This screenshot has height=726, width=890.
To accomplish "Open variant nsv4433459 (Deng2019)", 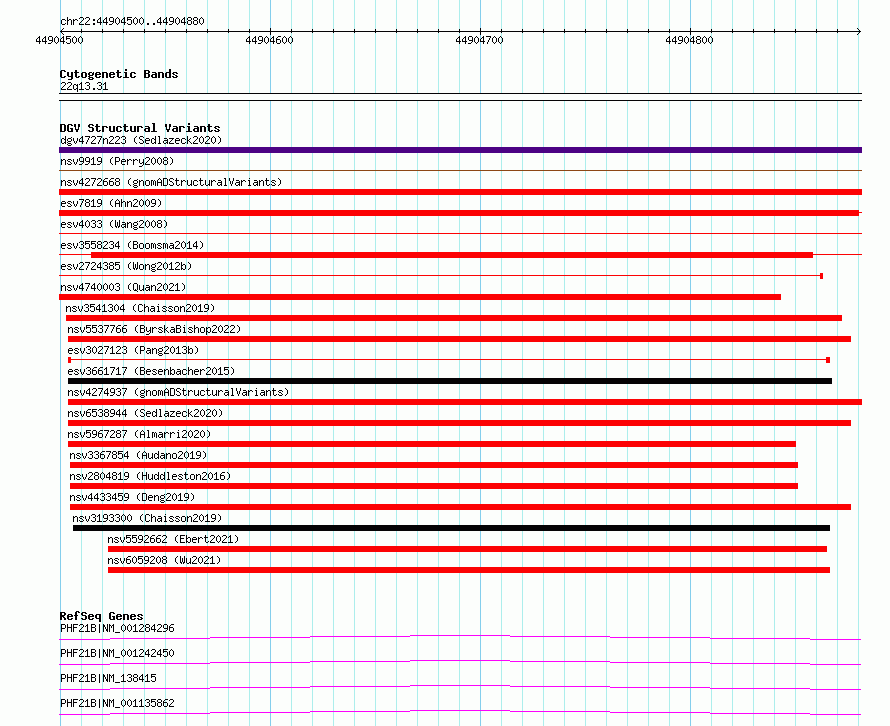I will click(132, 497).
